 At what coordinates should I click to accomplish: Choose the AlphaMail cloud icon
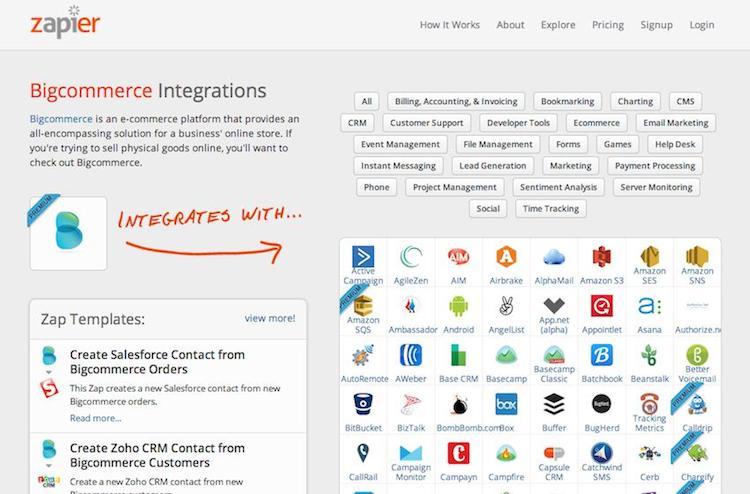click(554, 257)
